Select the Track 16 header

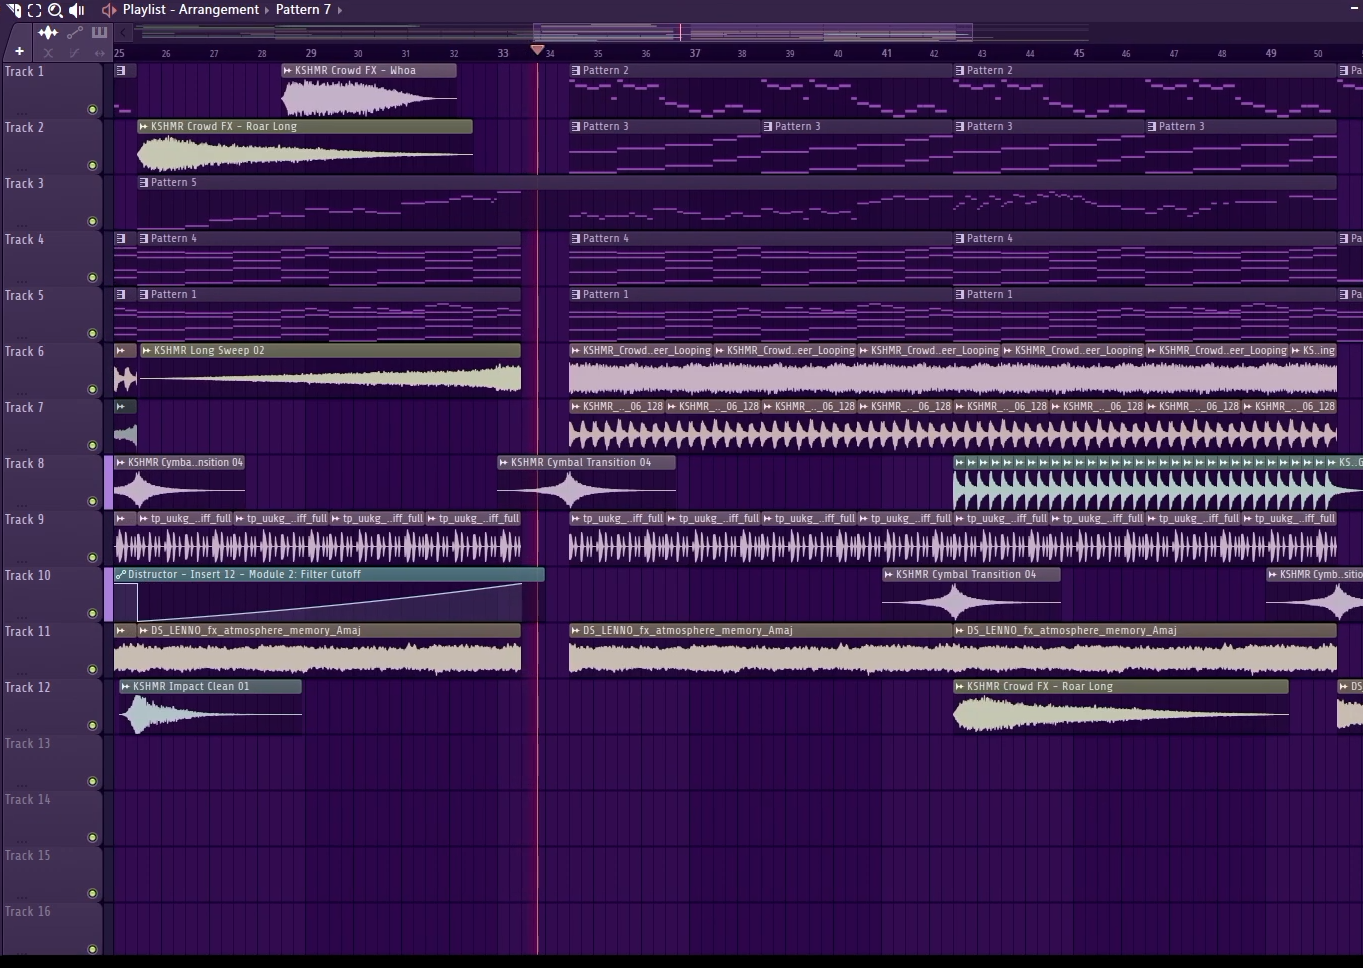[51, 931]
